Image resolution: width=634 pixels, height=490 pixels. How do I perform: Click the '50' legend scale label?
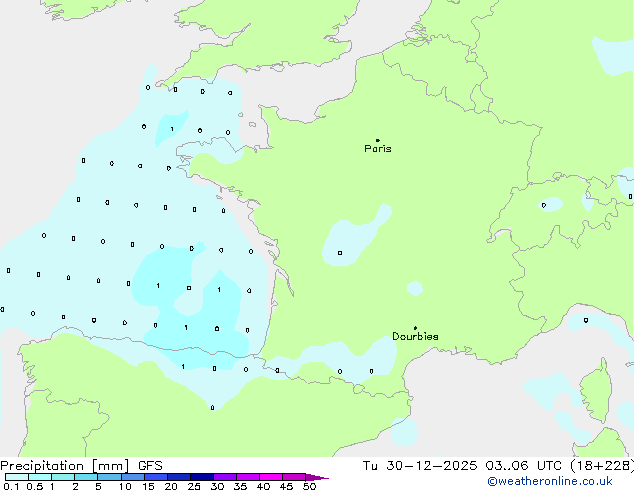309,486
